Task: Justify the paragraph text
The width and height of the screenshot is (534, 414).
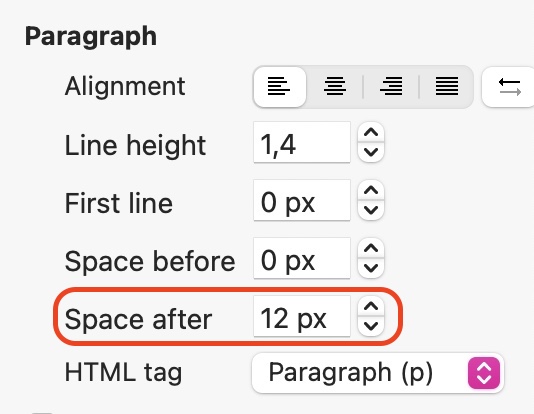Action: (446, 87)
